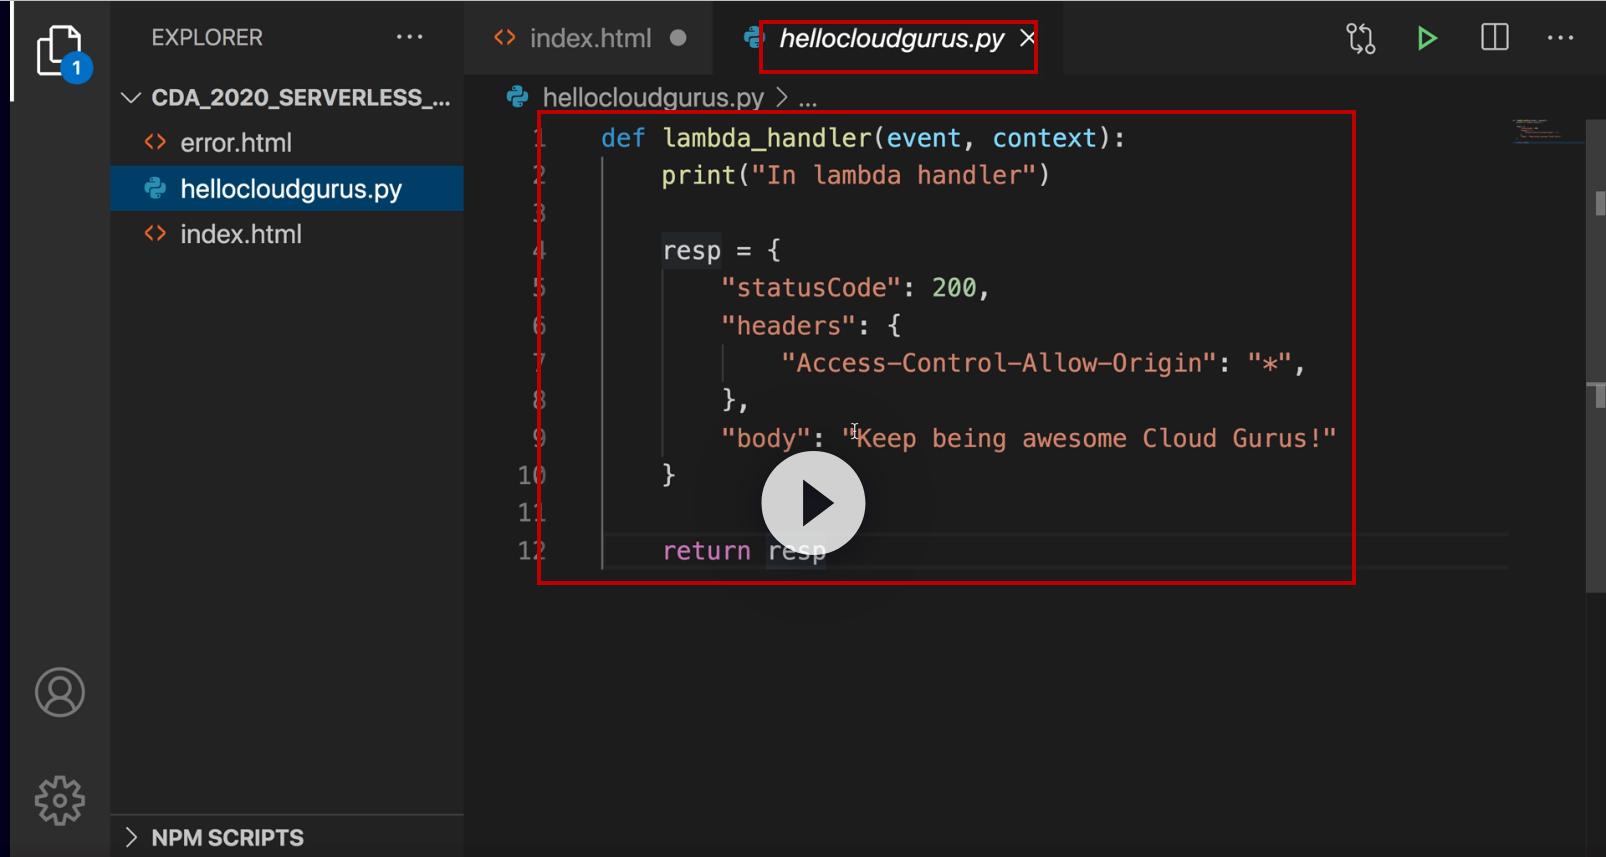The height and width of the screenshot is (857, 1606).
Task: Click the "headers" key
Action: click(789, 326)
